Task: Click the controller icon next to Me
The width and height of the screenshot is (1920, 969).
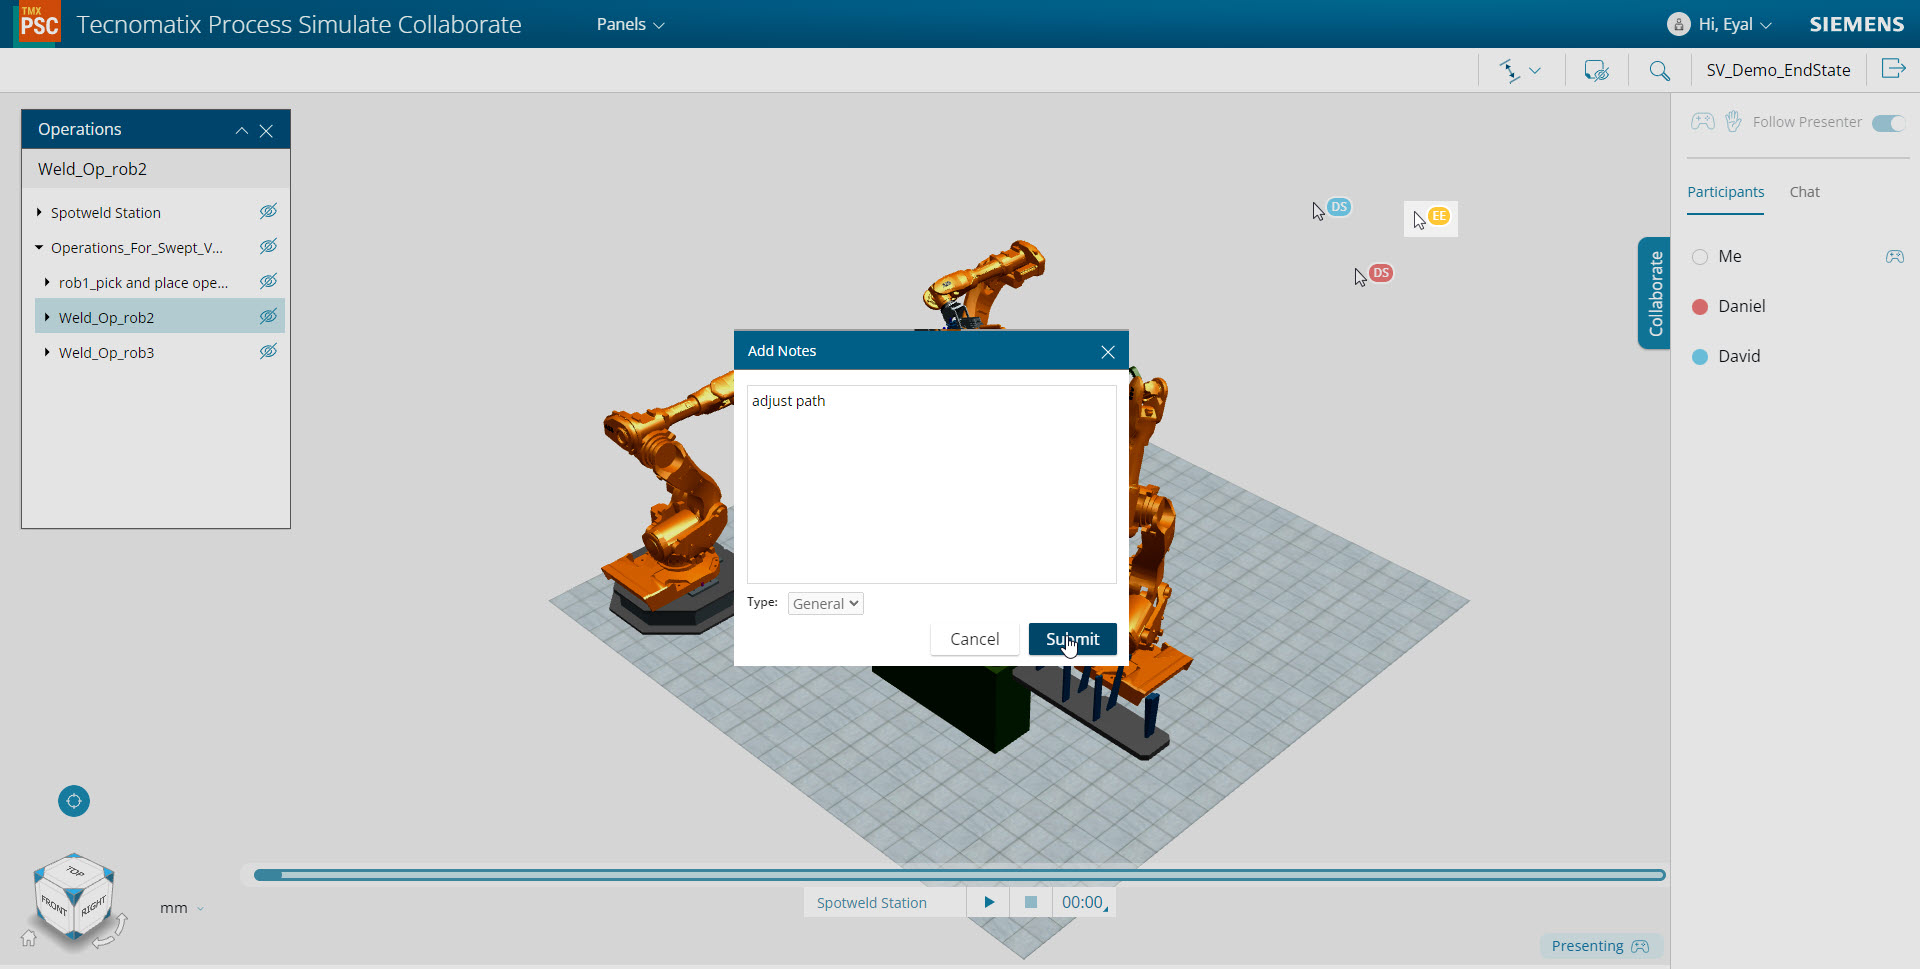Action: pyautogui.click(x=1894, y=257)
